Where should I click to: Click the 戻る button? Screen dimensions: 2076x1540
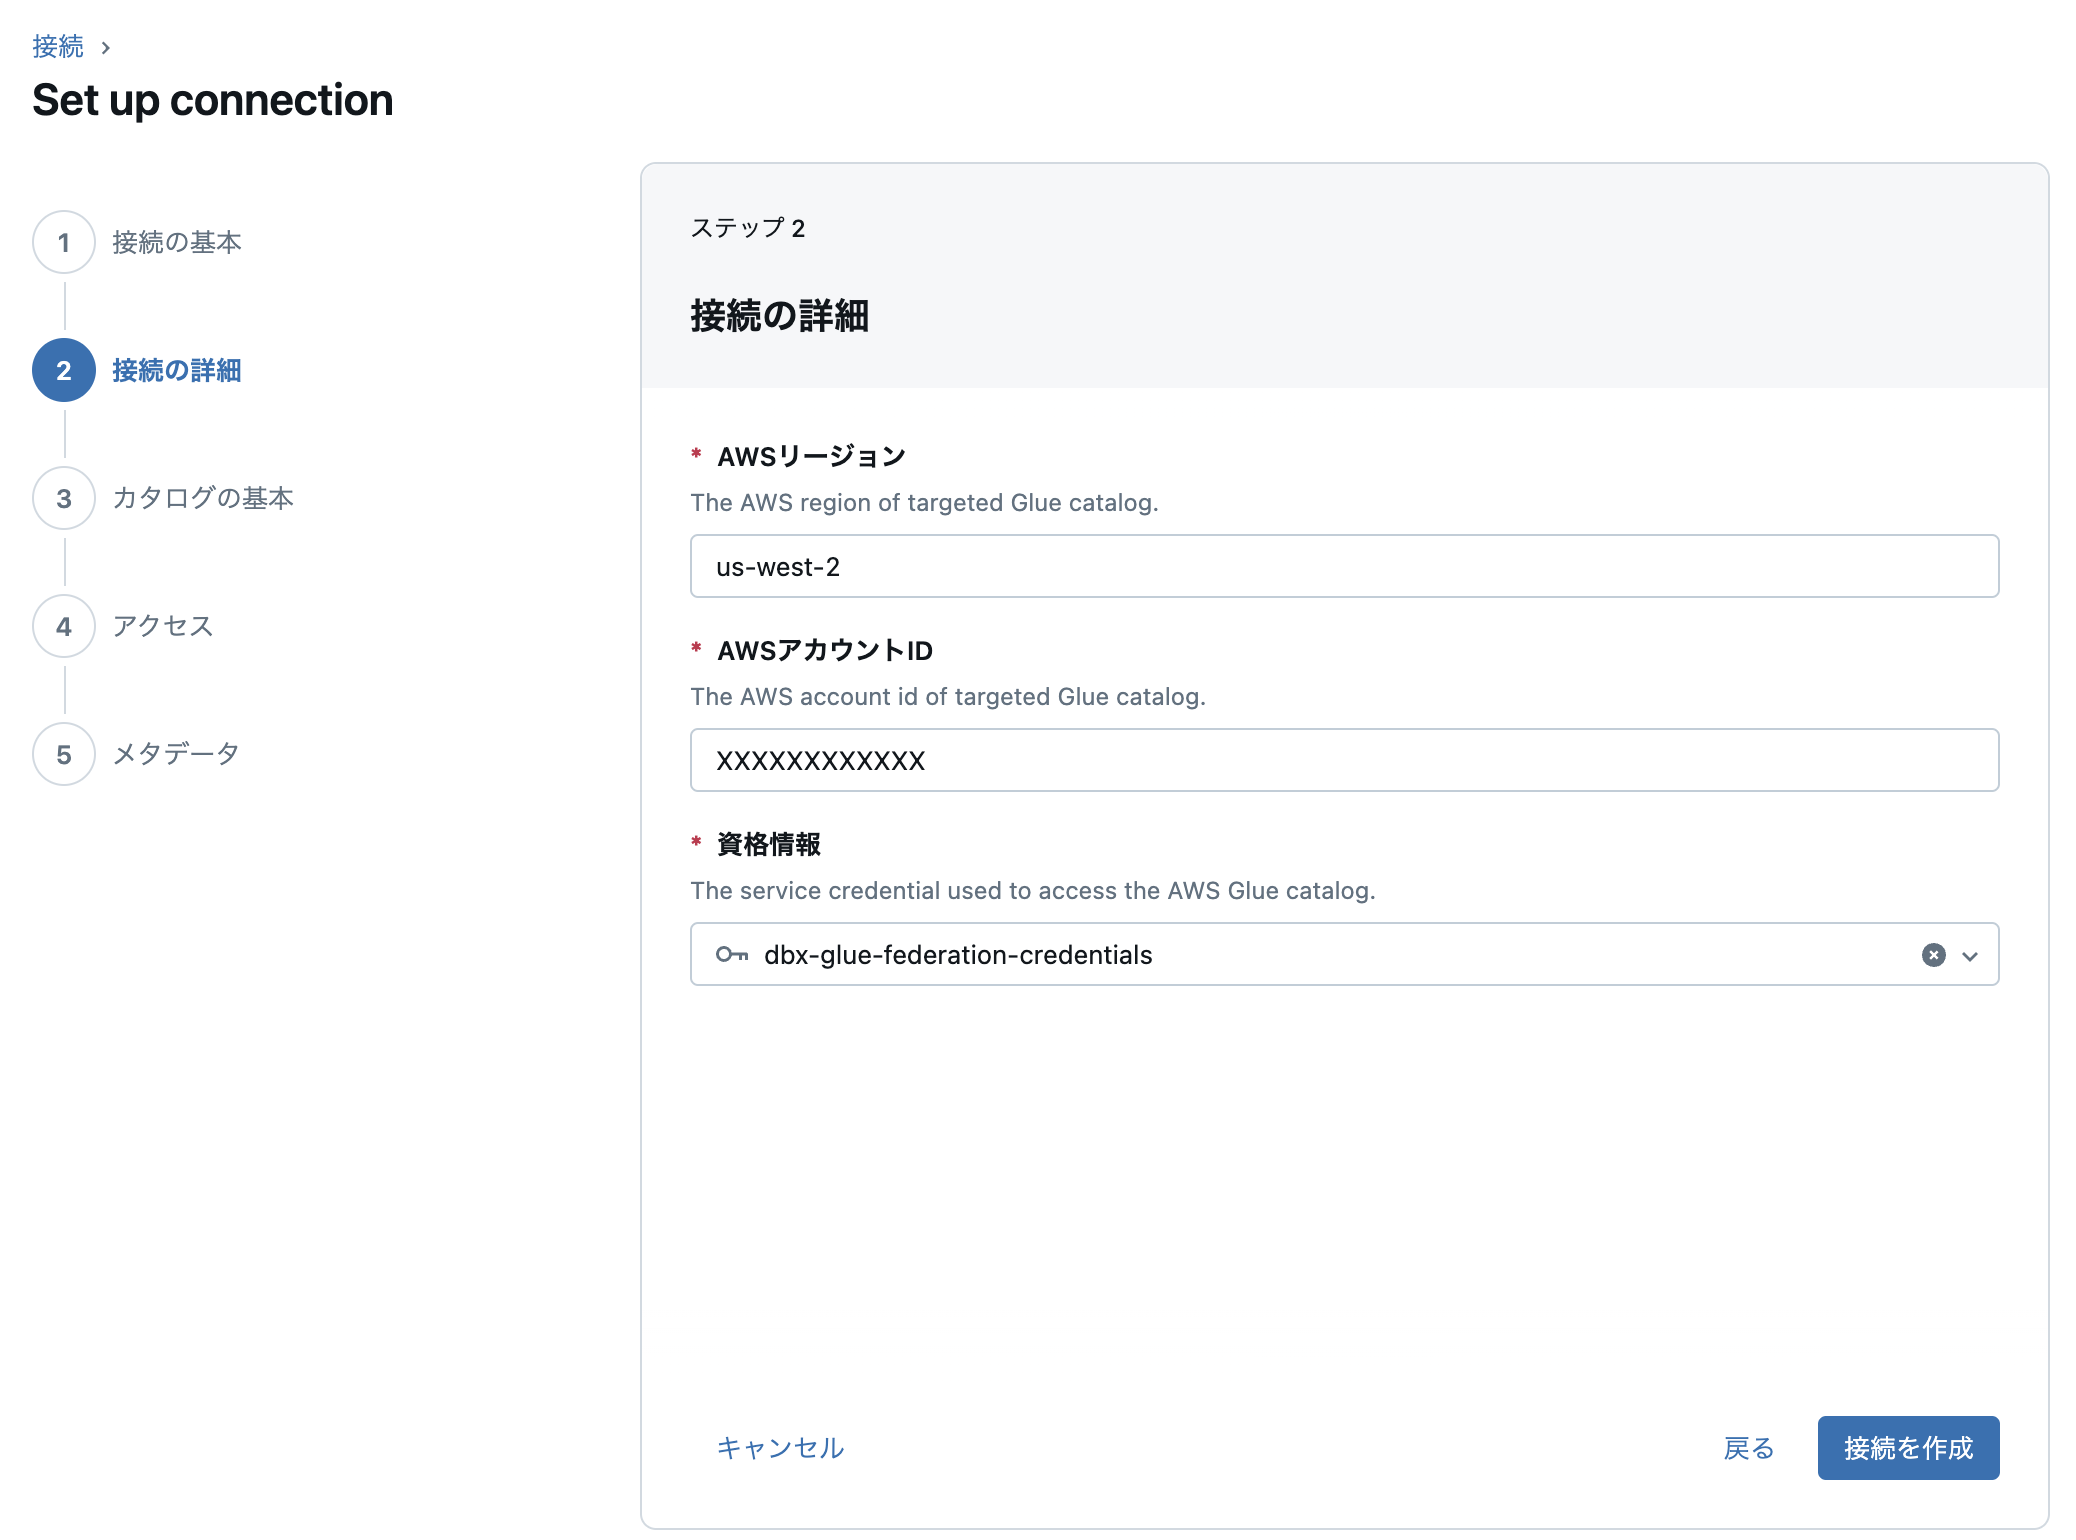point(1748,1447)
